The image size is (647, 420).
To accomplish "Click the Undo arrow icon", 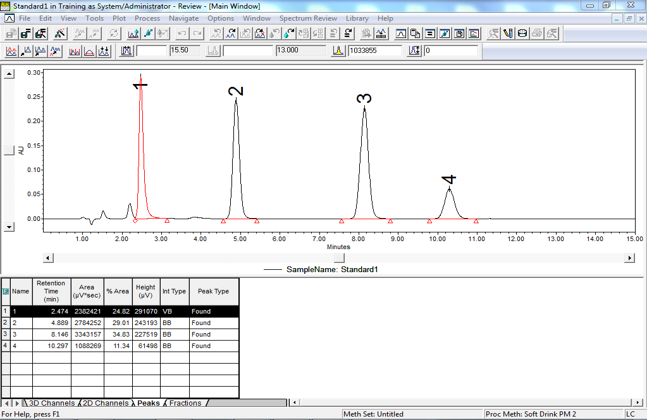I will tap(182, 33).
